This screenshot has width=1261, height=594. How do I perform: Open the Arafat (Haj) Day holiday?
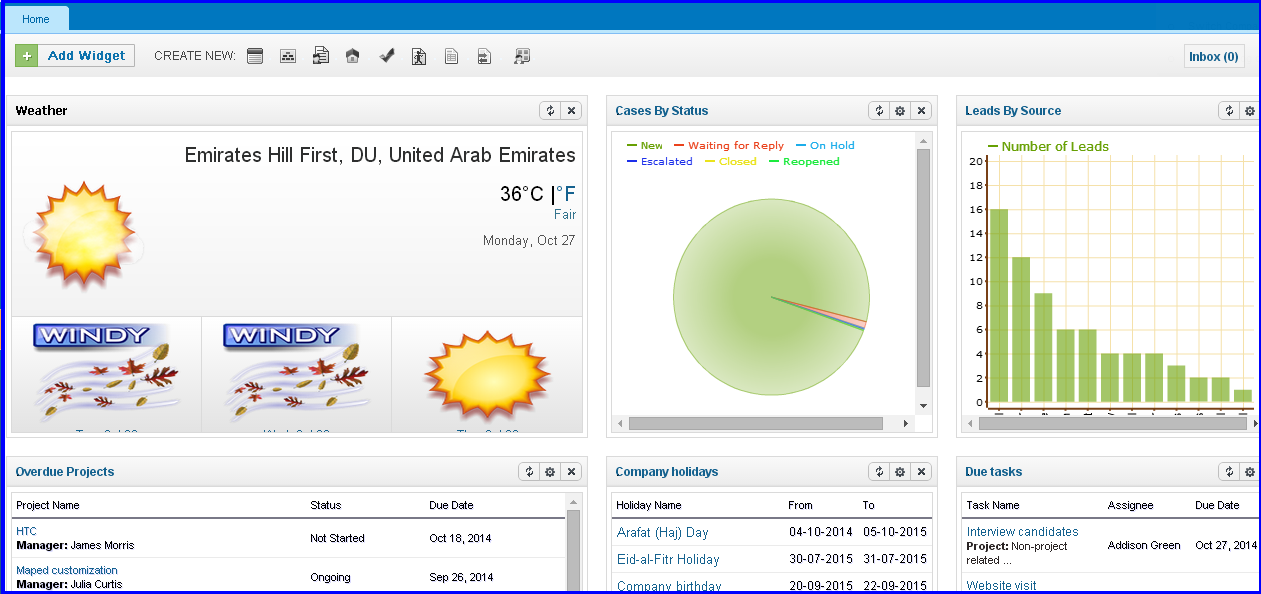pos(663,533)
